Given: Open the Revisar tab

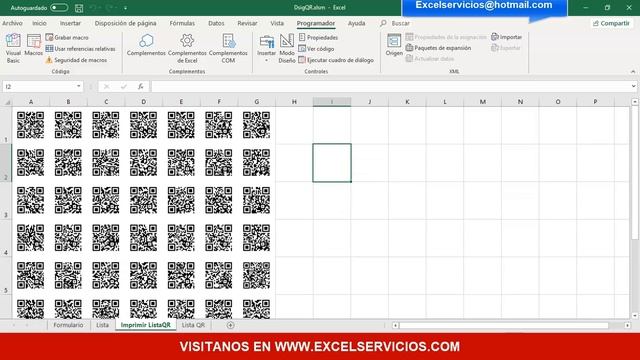Looking at the screenshot, I should coord(247,23).
